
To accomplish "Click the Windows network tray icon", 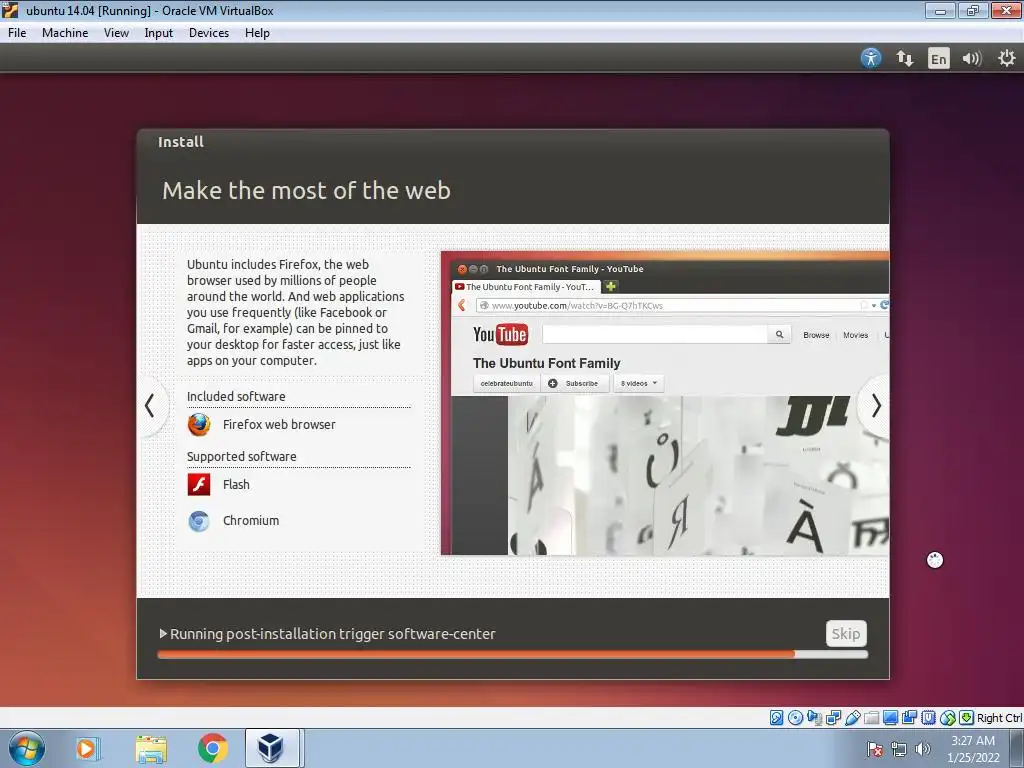I will [x=899, y=749].
